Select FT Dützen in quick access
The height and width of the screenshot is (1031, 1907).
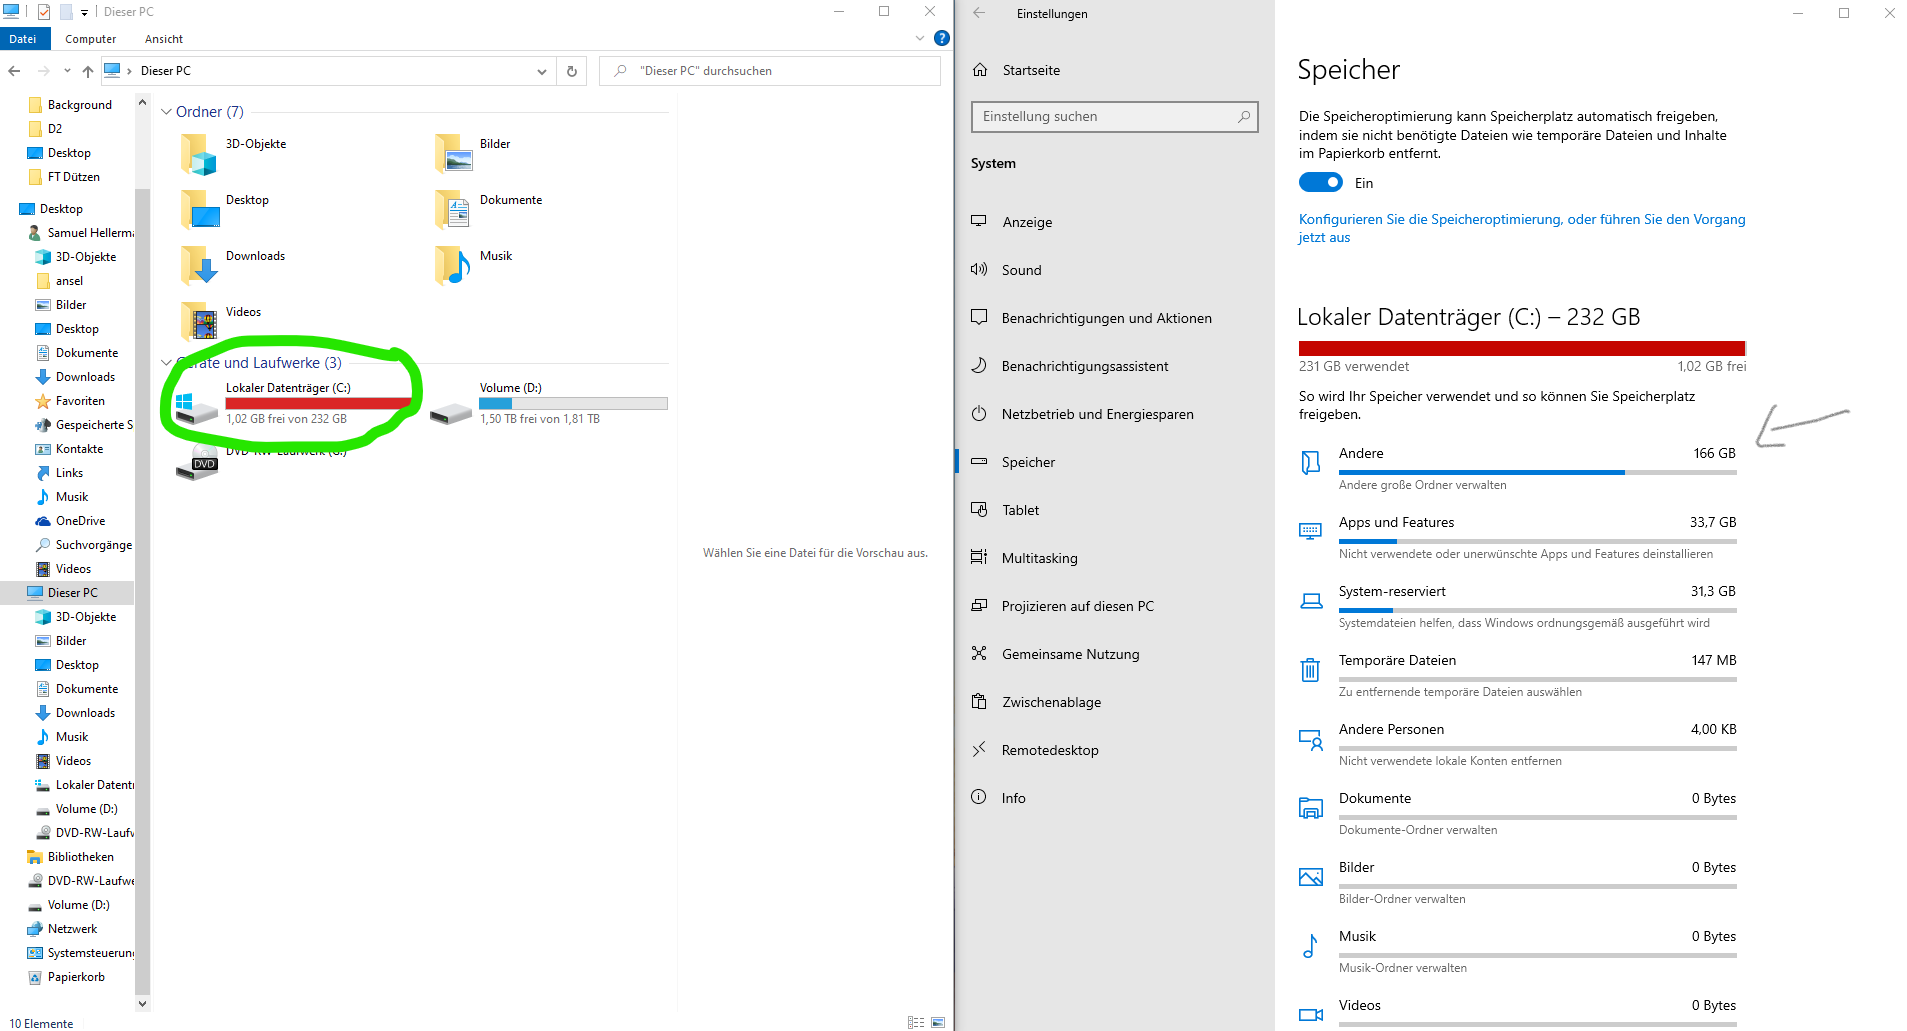[x=73, y=177]
